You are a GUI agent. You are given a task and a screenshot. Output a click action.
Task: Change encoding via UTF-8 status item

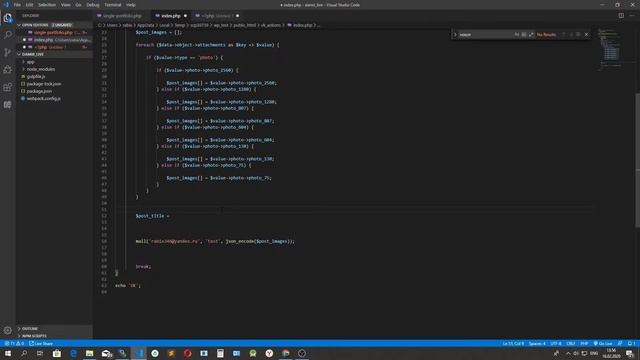click(556, 344)
